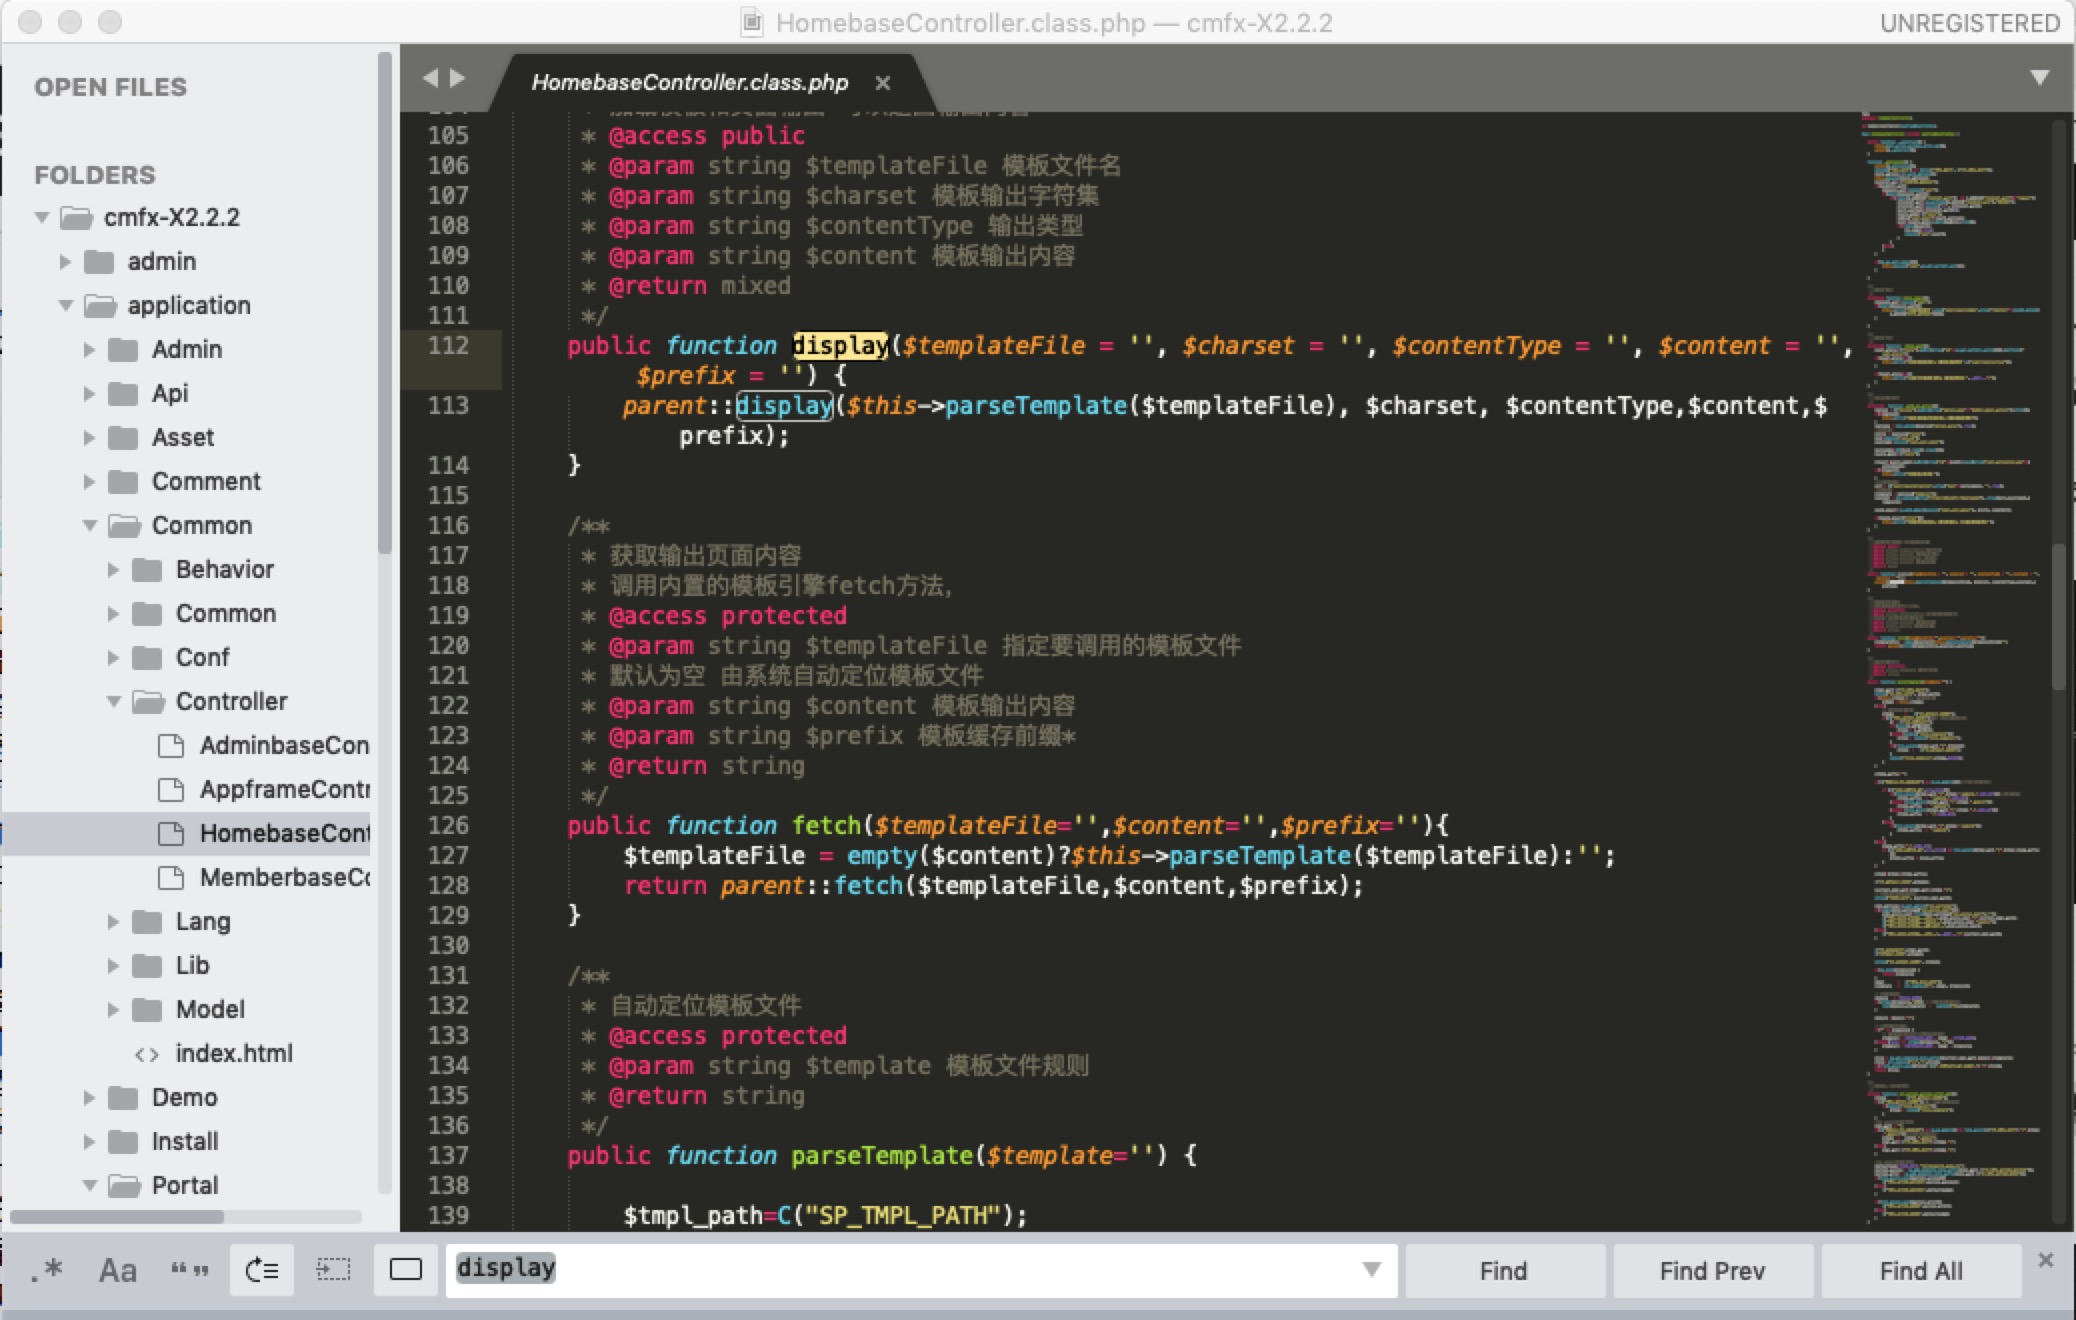Viewport: 2076px width, 1320px height.
Task: Expand the Model folder arrow
Action: click(113, 1009)
